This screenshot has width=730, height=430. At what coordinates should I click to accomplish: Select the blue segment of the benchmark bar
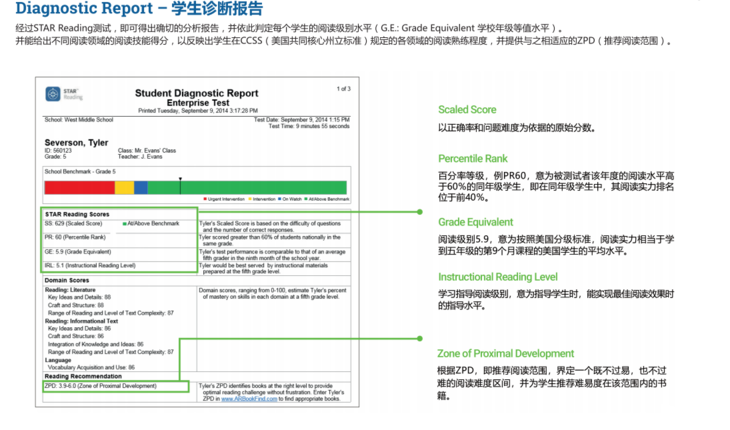point(141,188)
